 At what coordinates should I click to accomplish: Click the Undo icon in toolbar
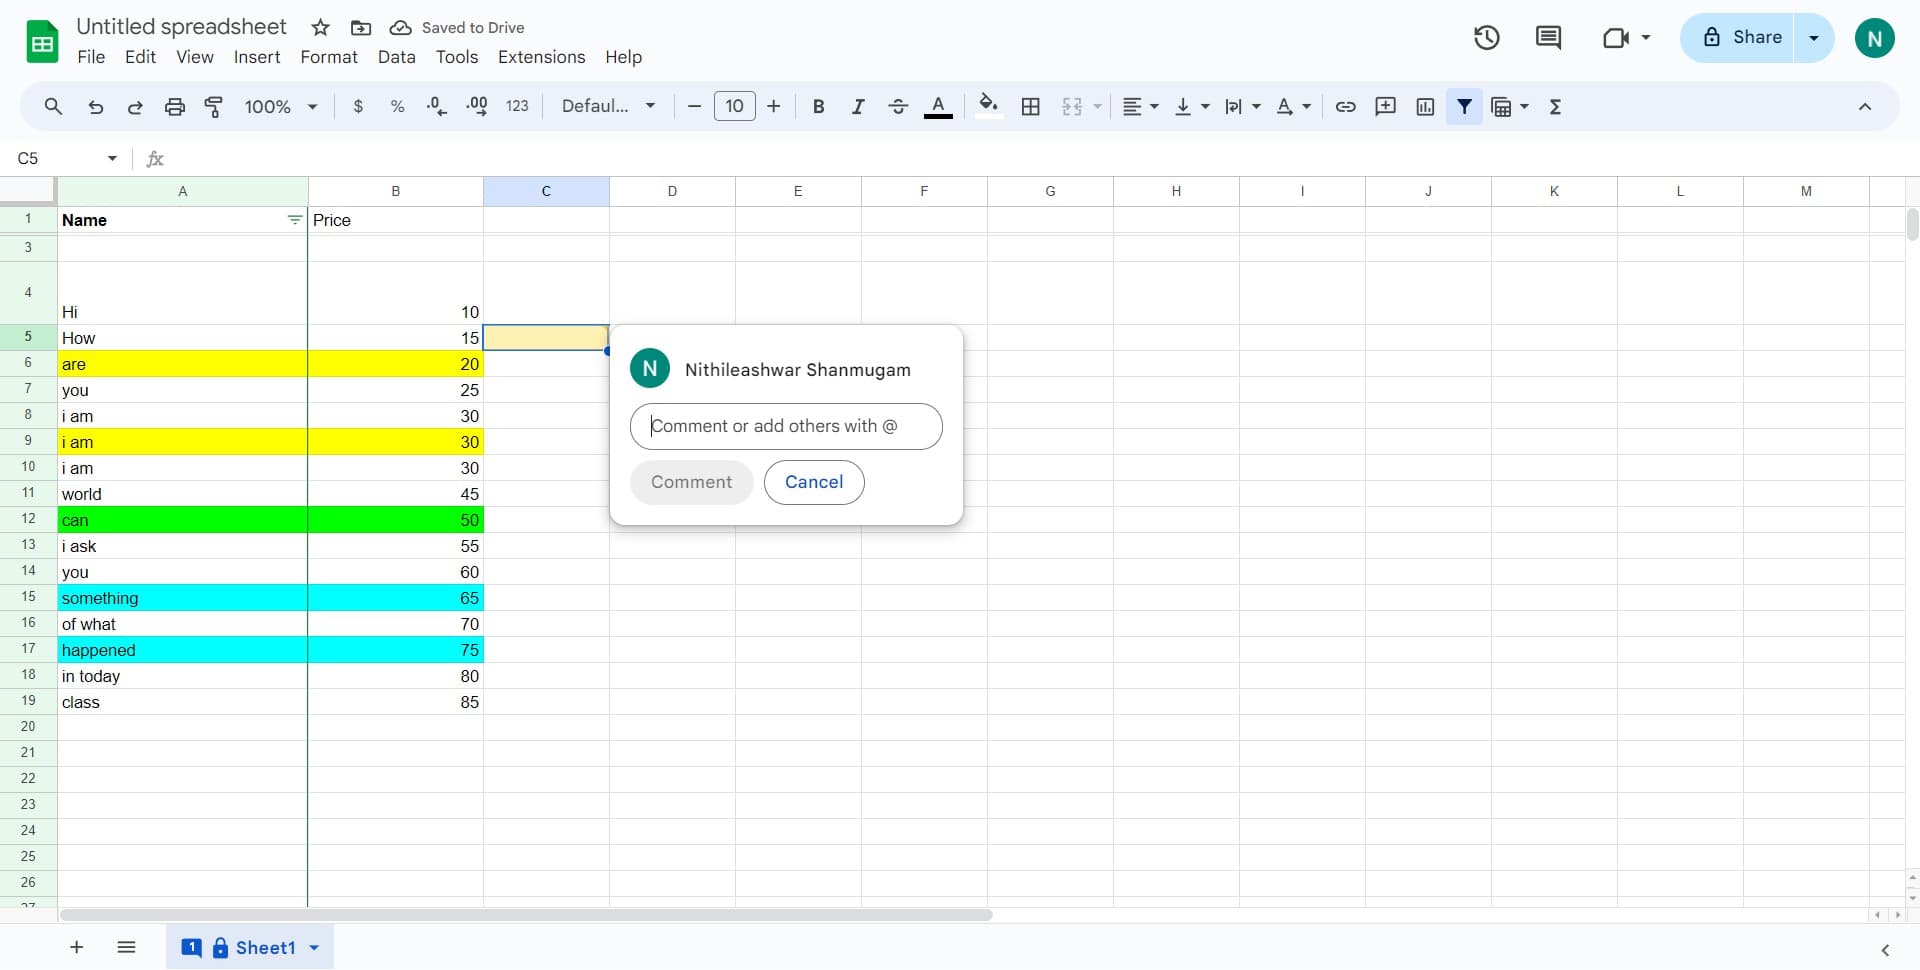tap(95, 107)
